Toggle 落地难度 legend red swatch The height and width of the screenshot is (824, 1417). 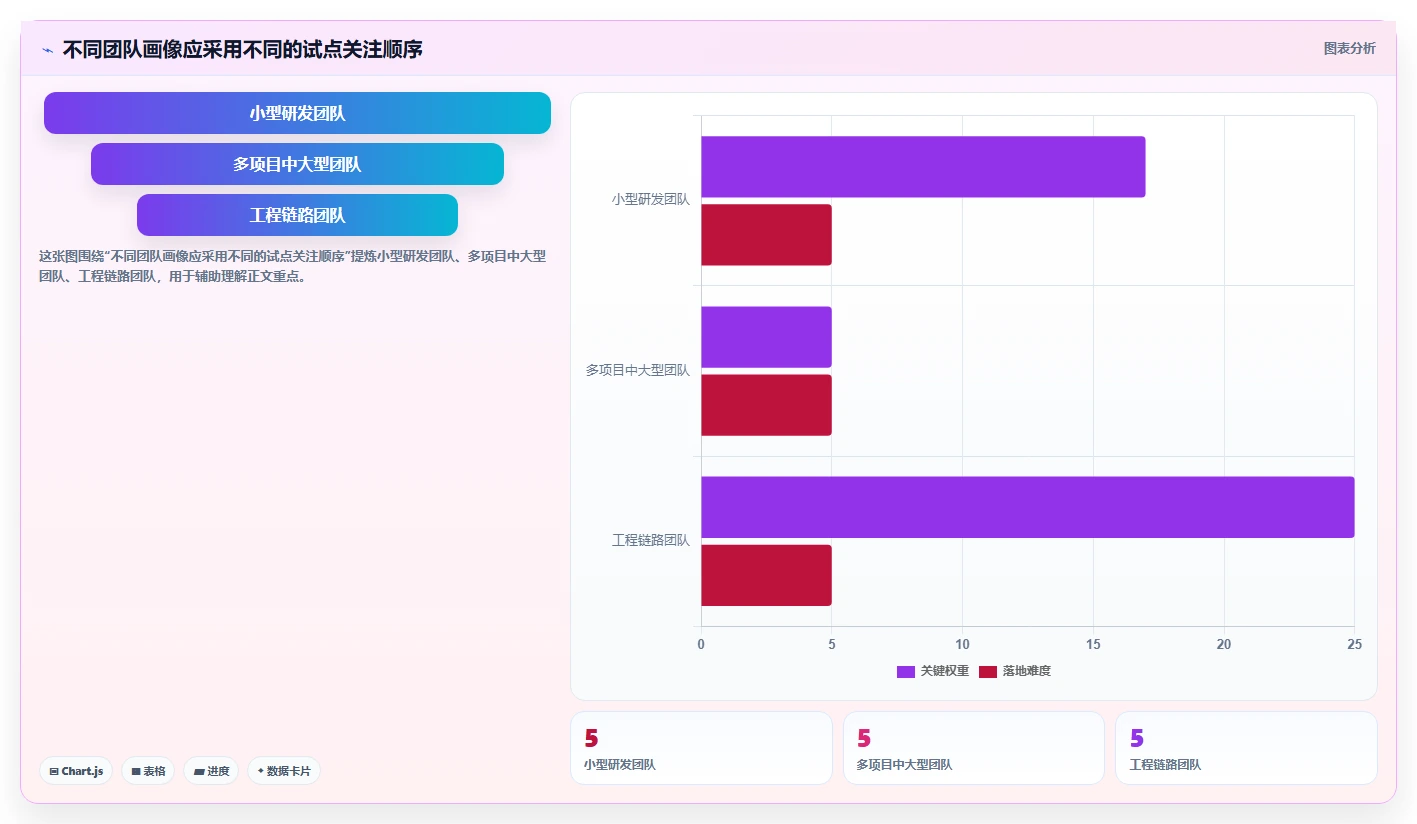988,671
